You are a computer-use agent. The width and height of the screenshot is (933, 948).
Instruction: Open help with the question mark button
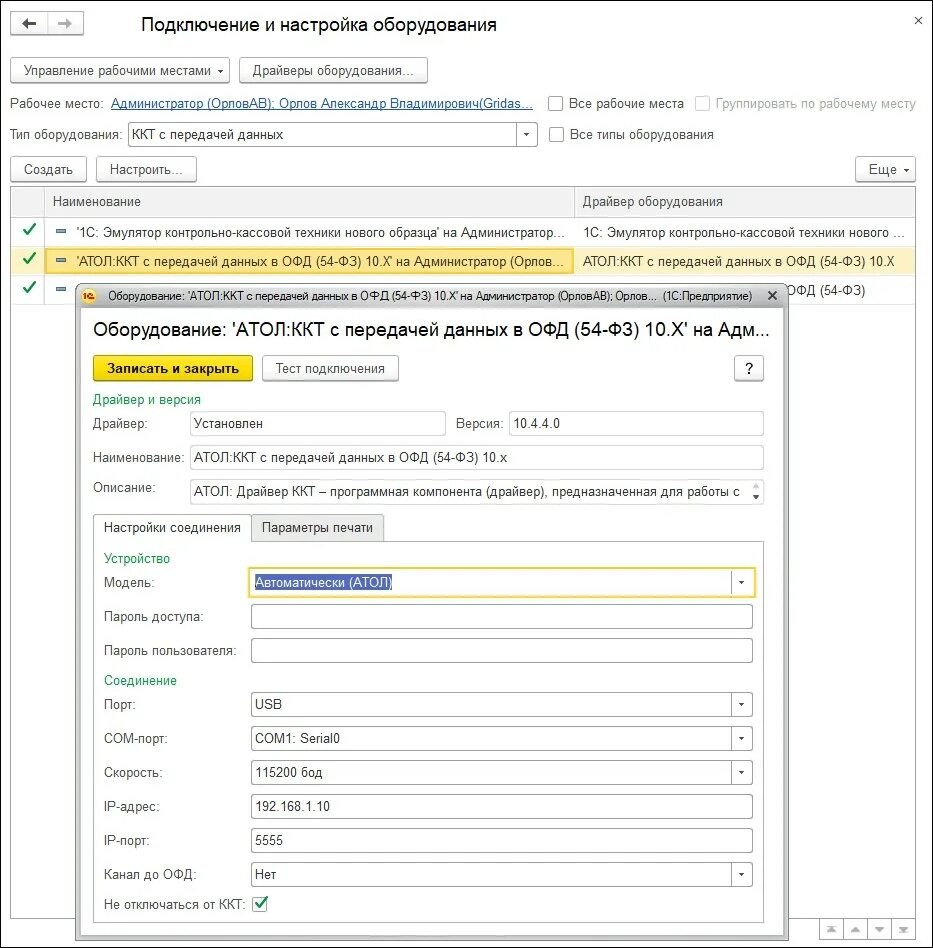(749, 368)
